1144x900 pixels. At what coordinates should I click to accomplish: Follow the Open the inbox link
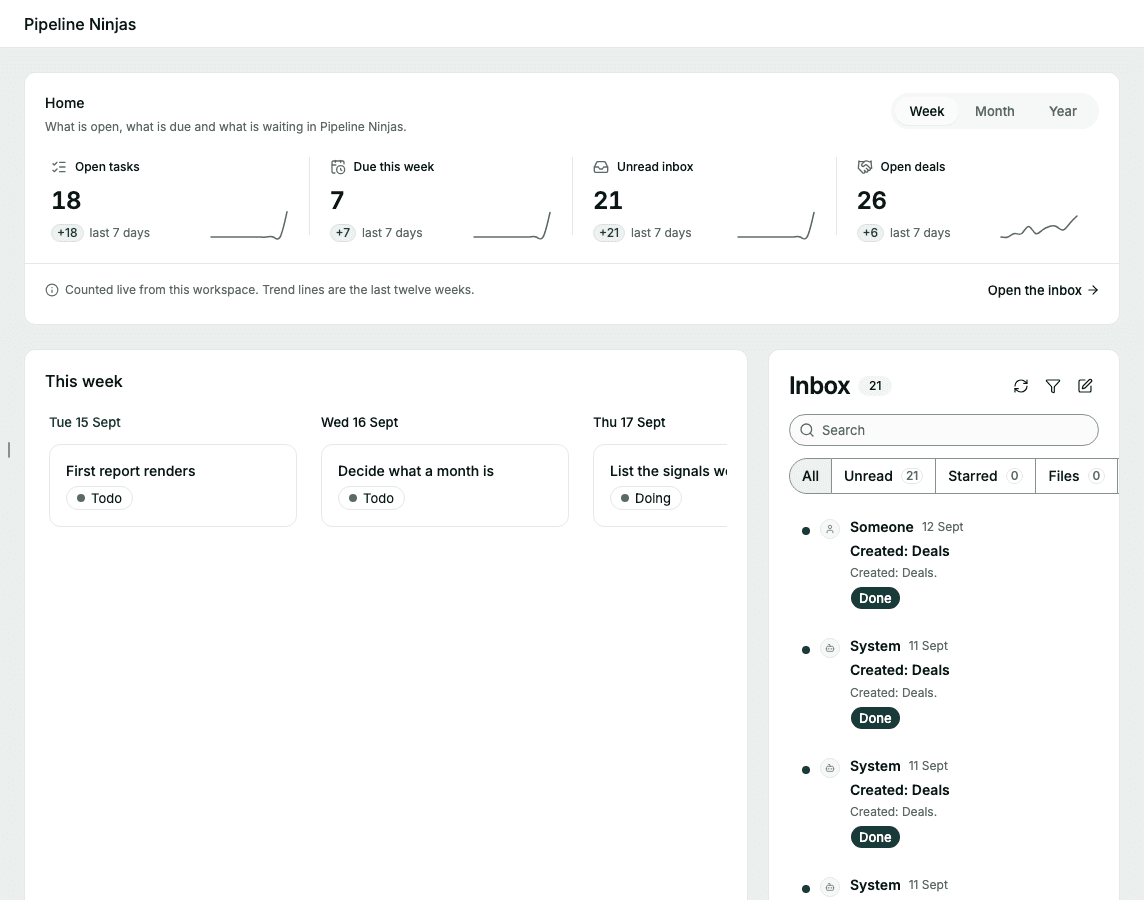coord(1043,290)
